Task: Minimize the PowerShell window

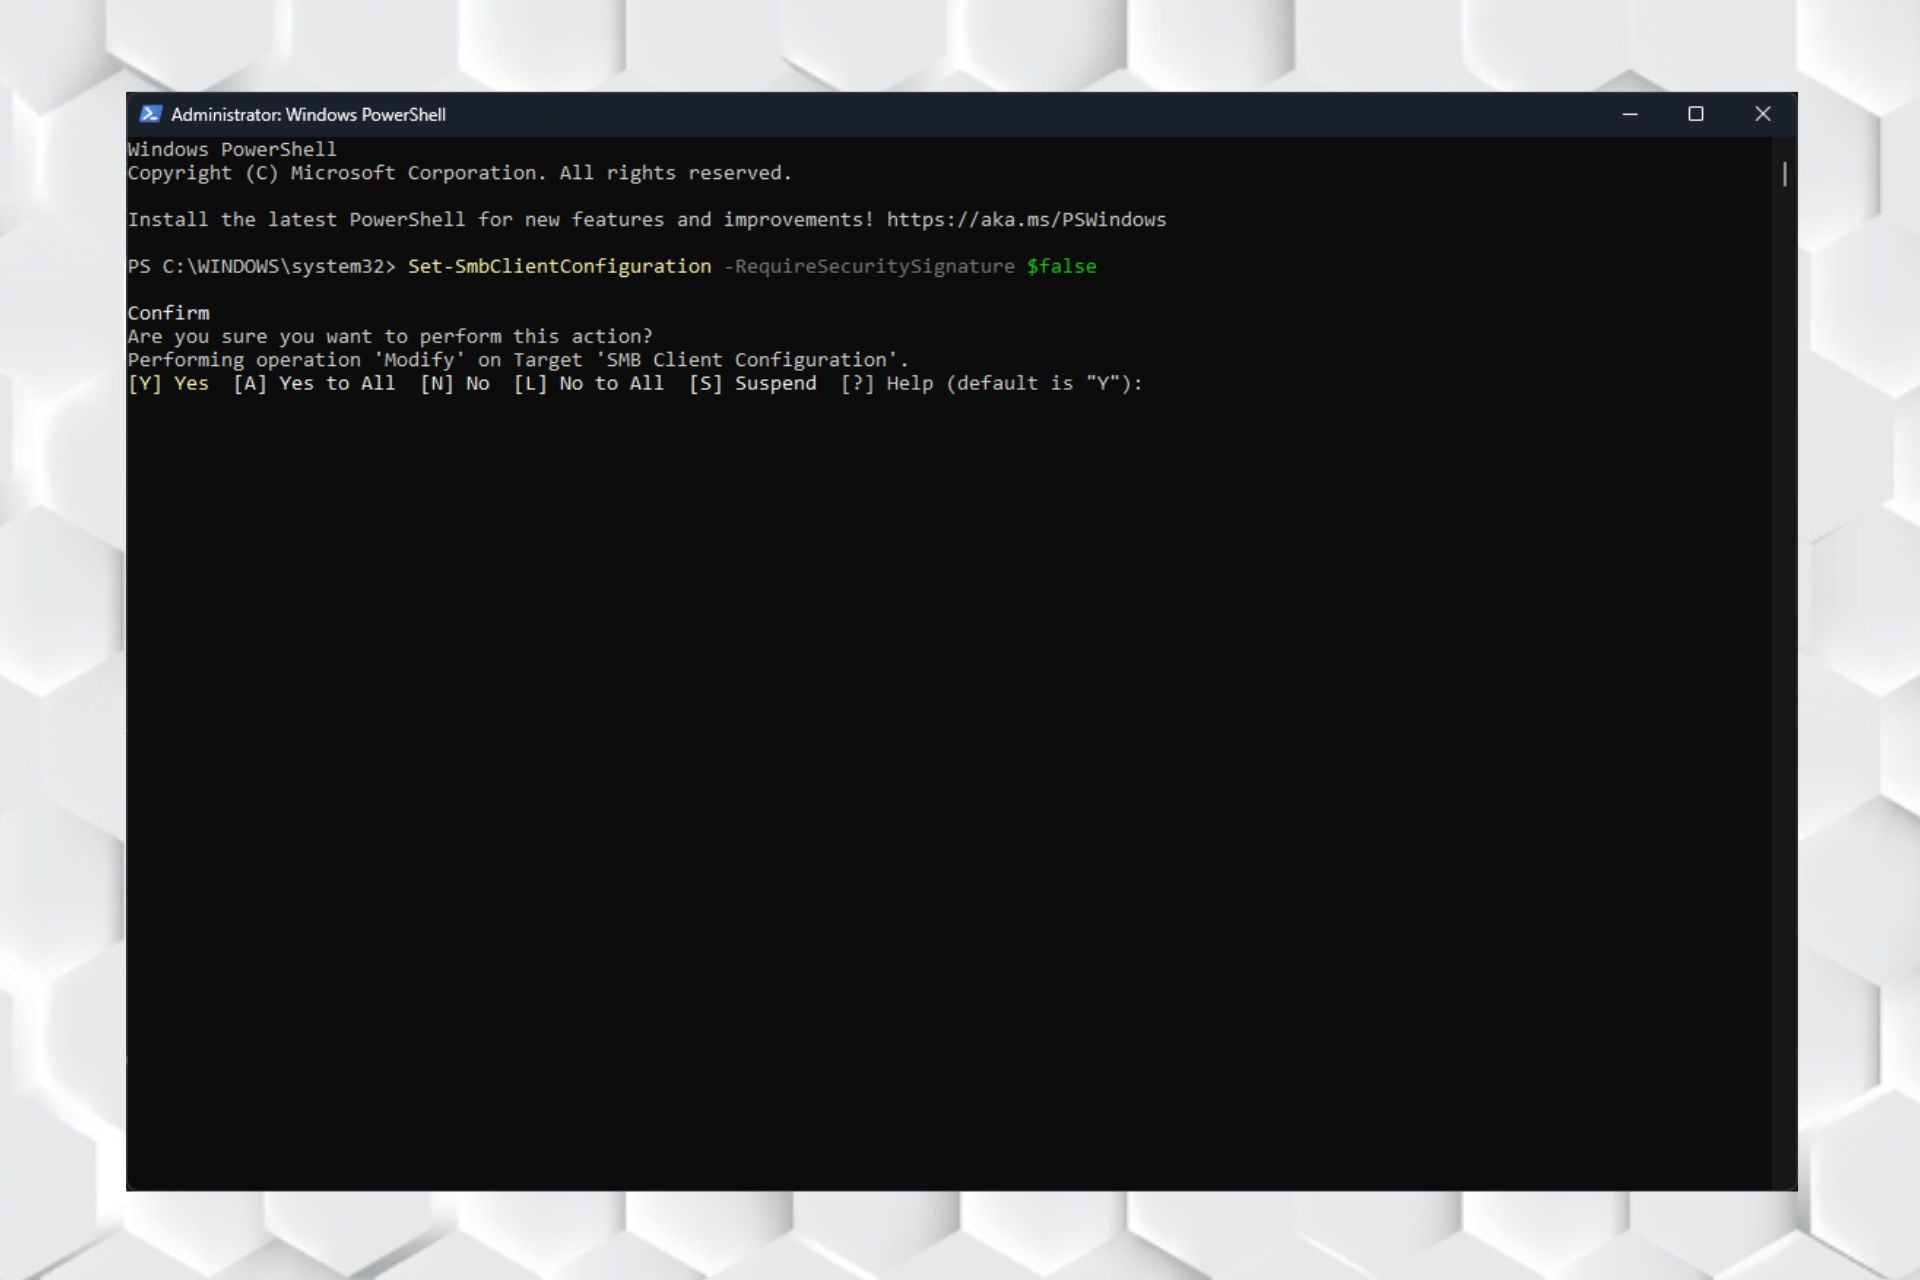Action: coord(1630,114)
